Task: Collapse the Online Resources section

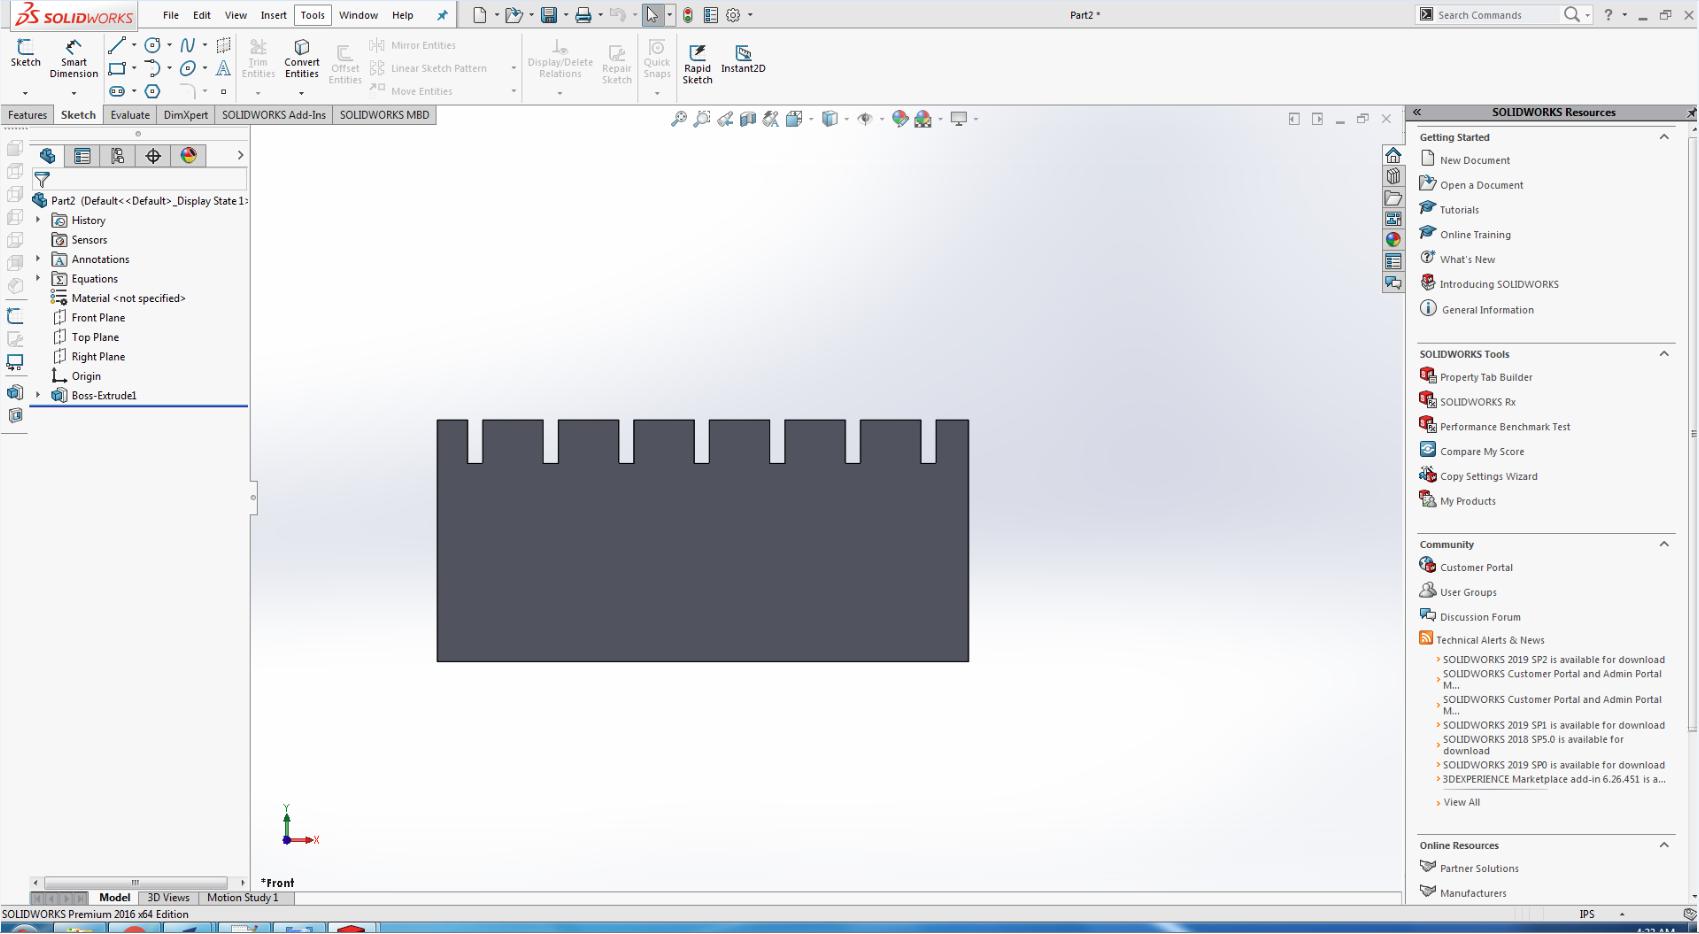Action: (1664, 845)
